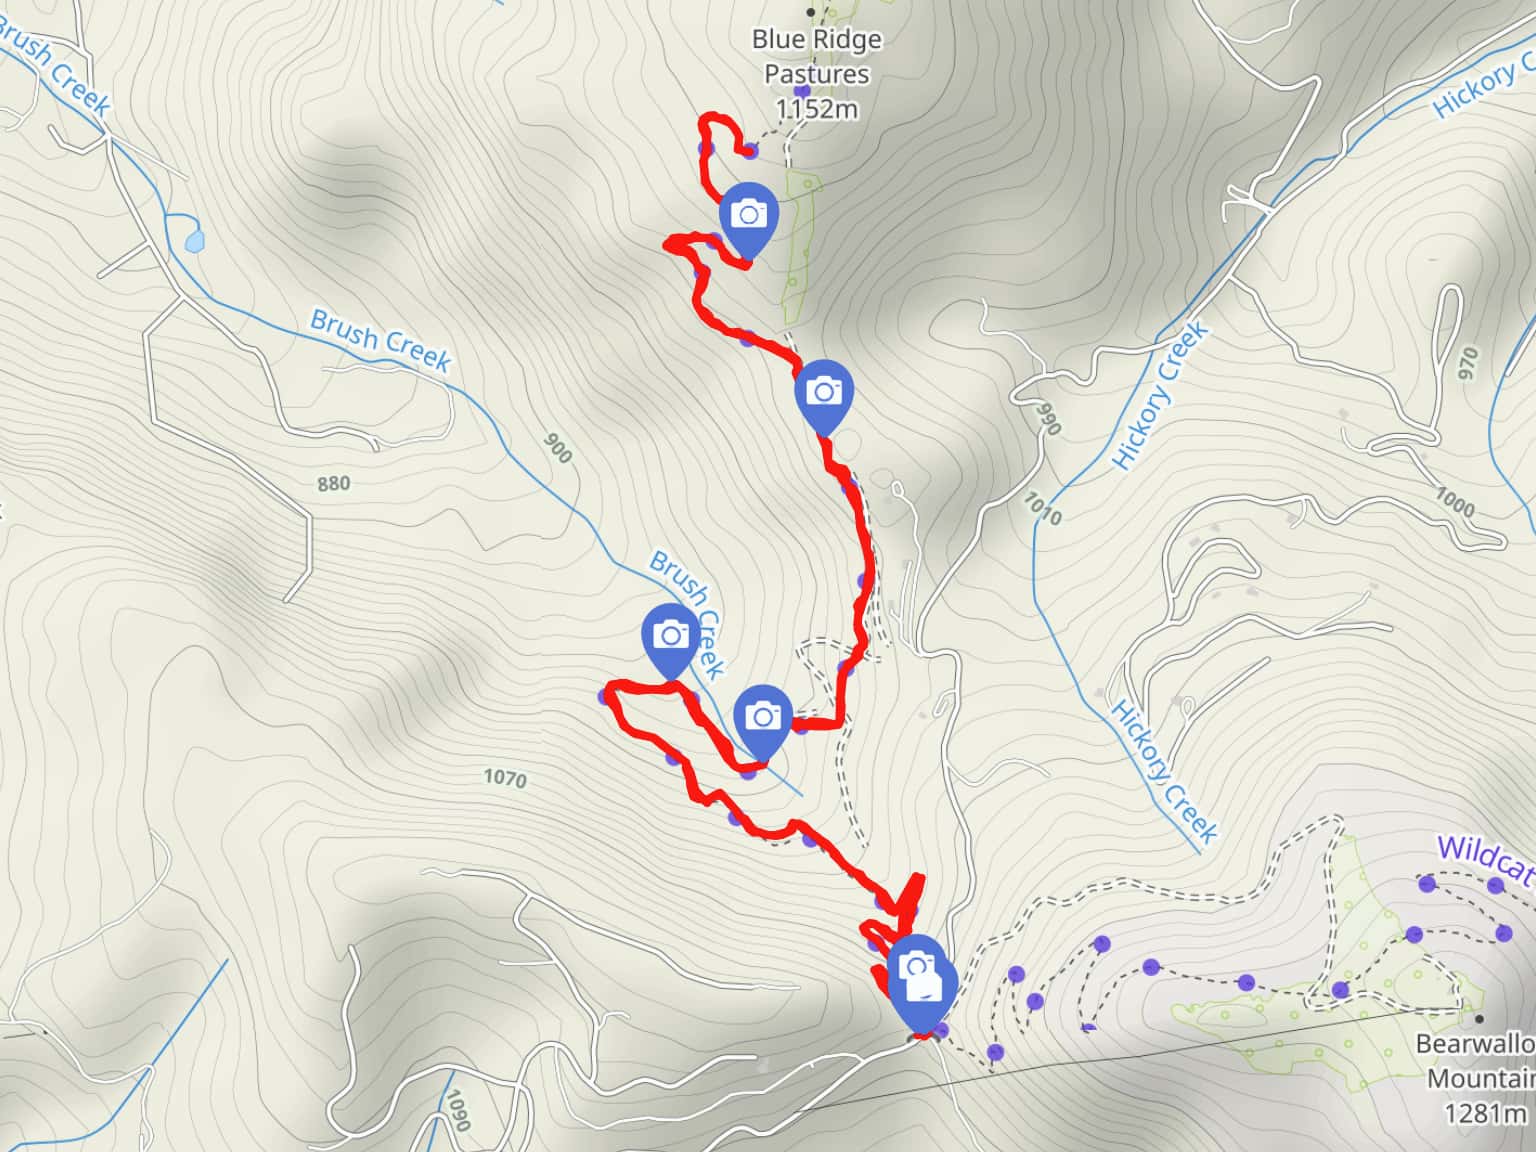Image resolution: width=1536 pixels, height=1152 pixels.
Task: Select the peak dot beside Bearwallow Mountain label
Action: 1479,1019
